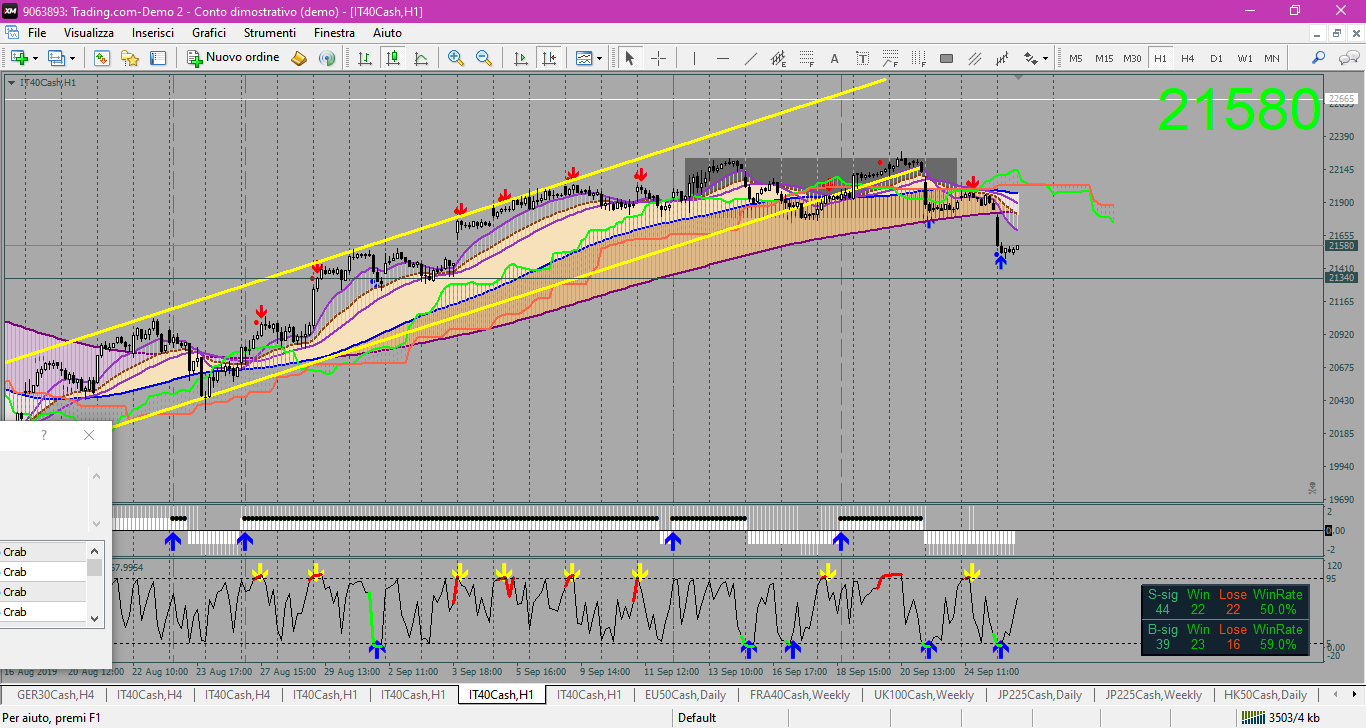Close the small floating panel

(89, 435)
